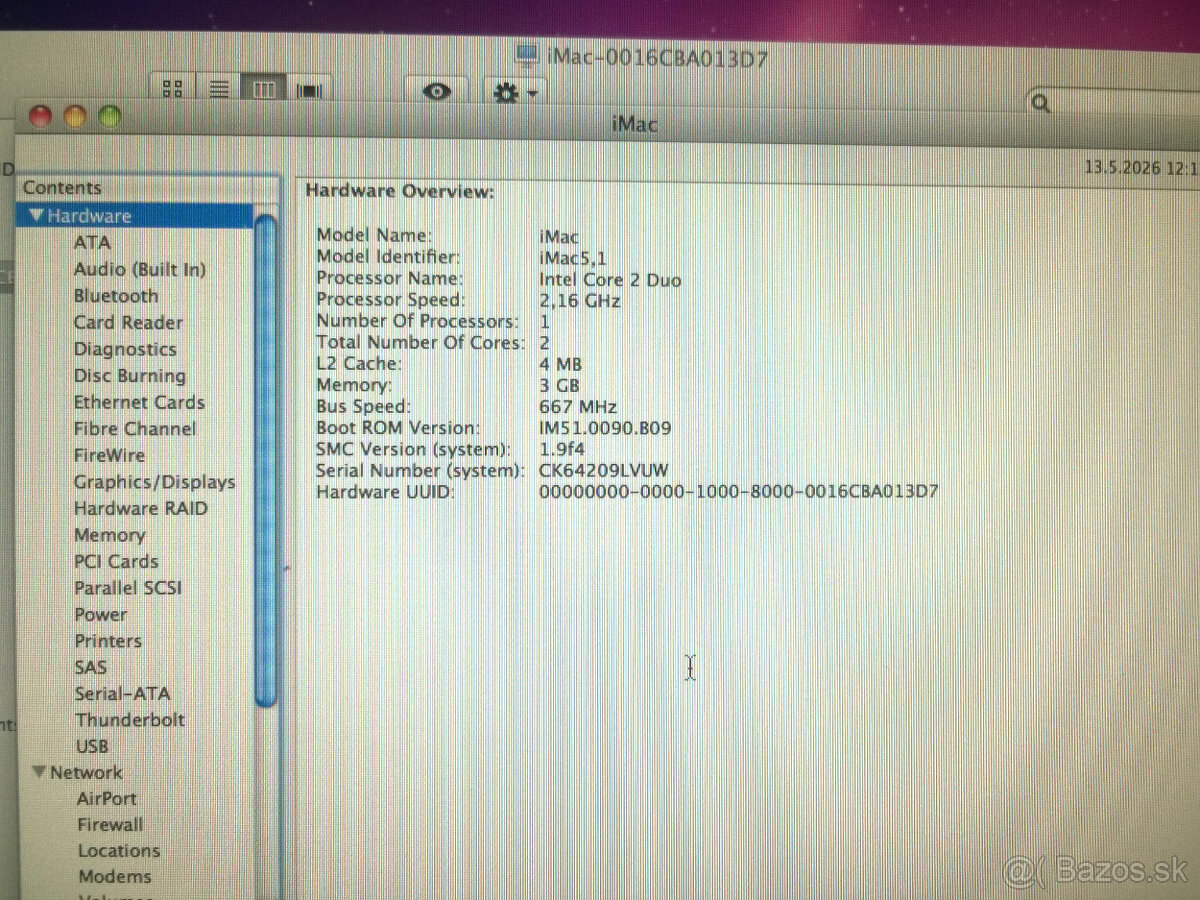Select Disc Burning entry

[129, 376]
